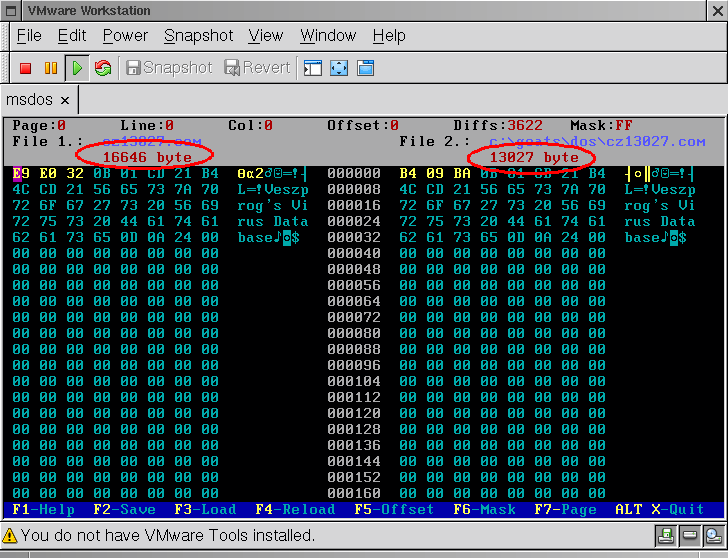Click the B4 09 BA bytes in File 2
The image size is (728, 558).
(435, 174)
